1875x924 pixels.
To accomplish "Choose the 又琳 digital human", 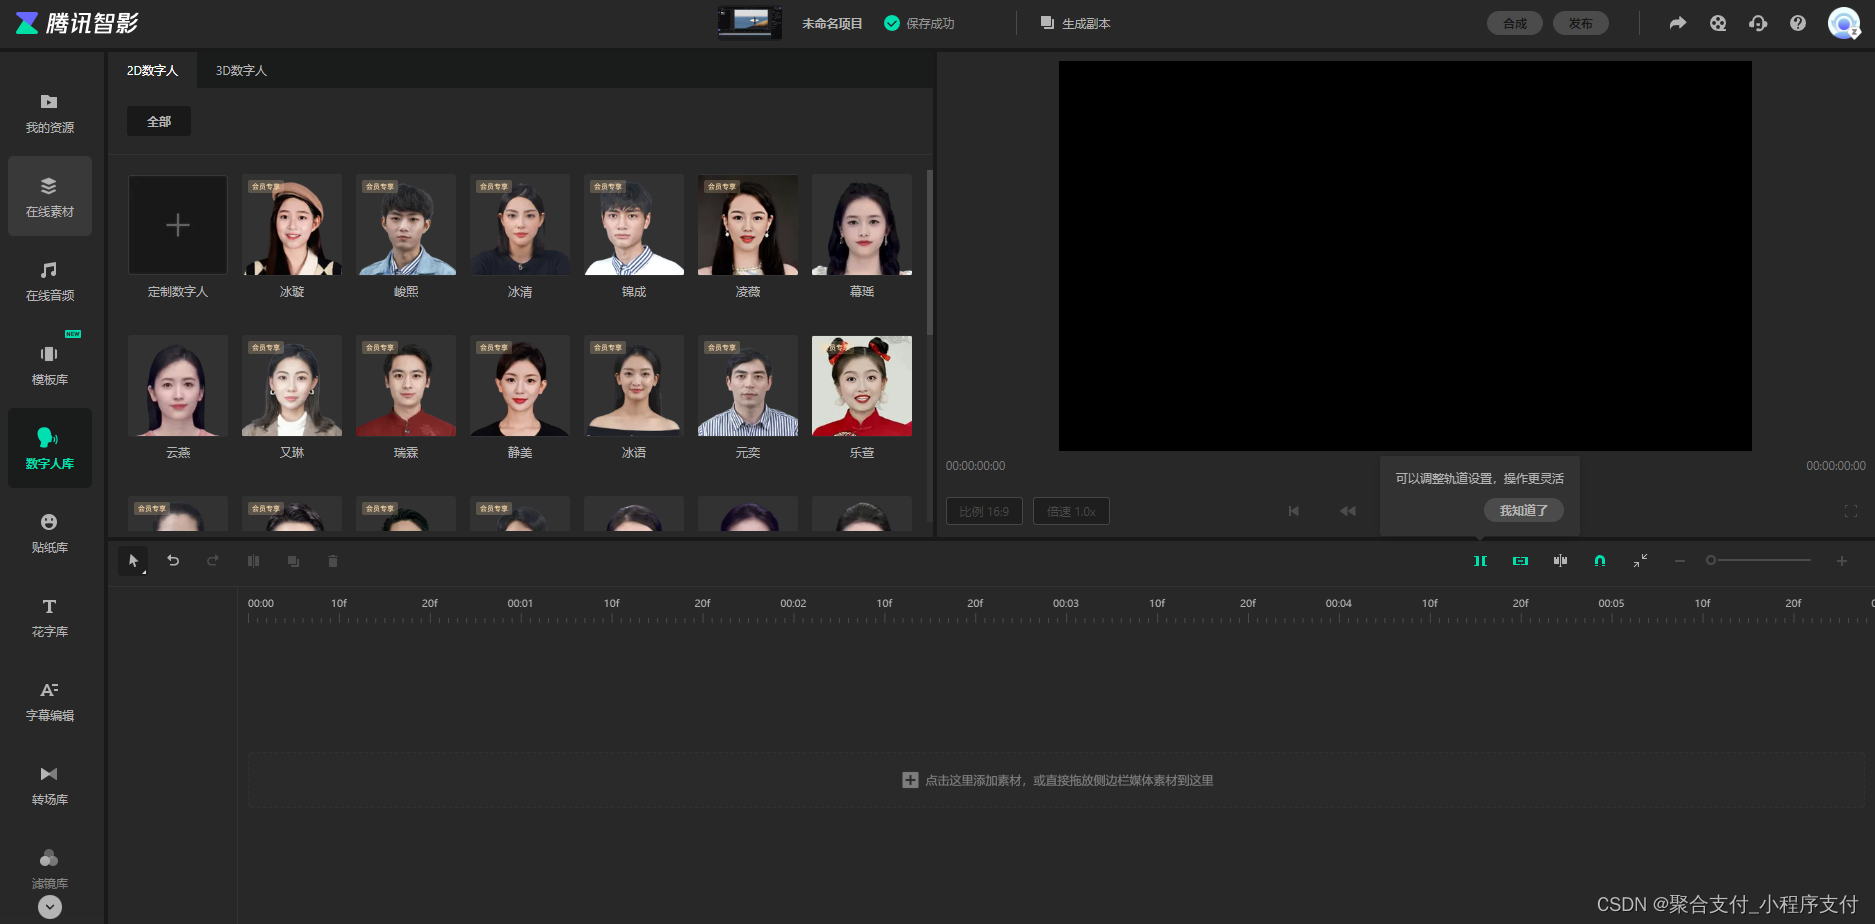I will (x=292, y=386).
